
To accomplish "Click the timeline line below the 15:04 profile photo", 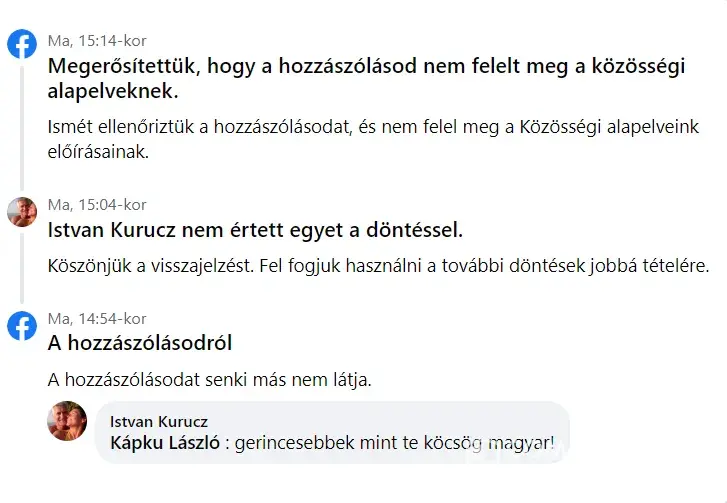I will click(22, 265).
